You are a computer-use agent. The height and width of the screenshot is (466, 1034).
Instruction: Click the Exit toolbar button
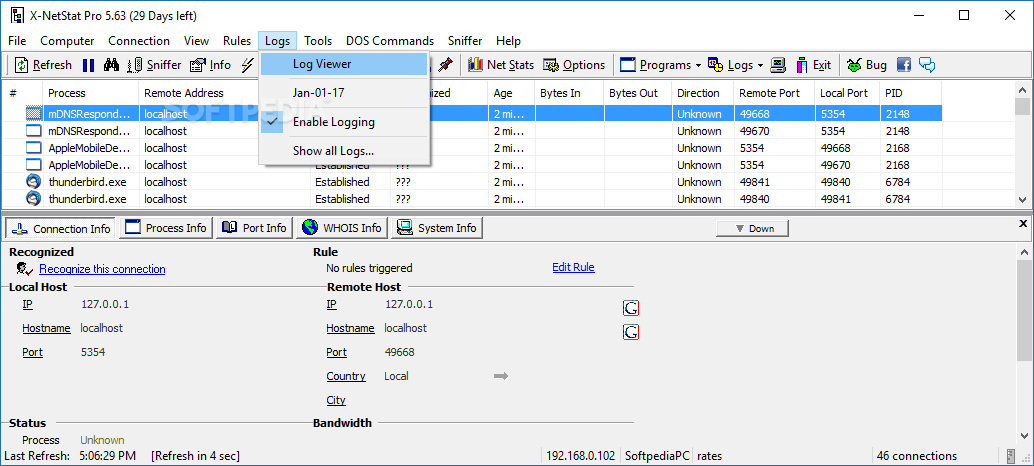tap(813, 65)
